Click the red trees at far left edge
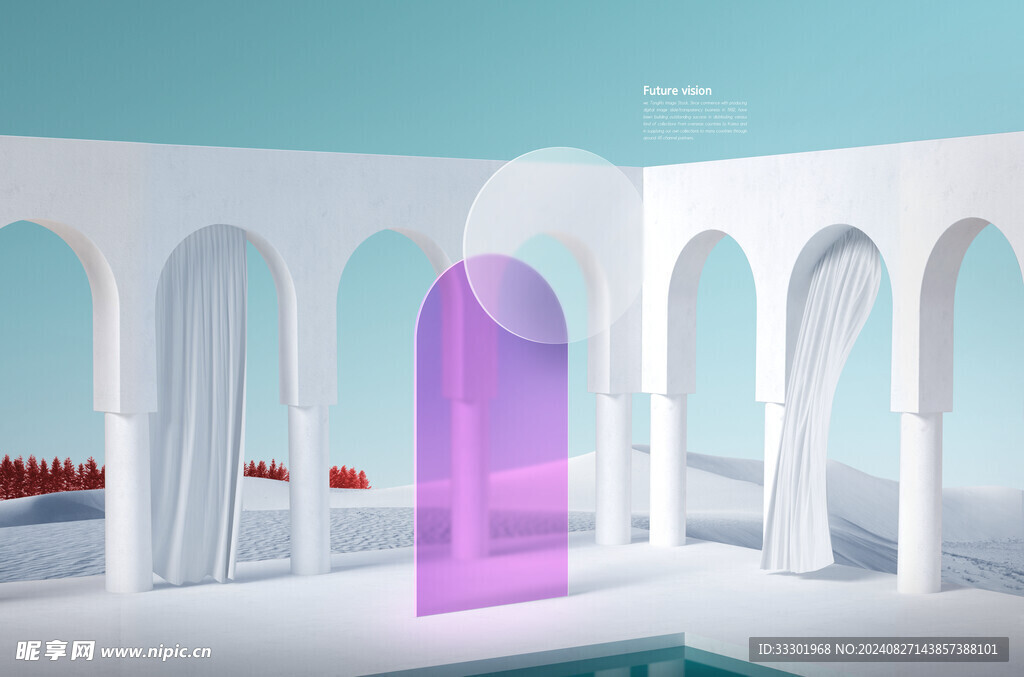This screenshot has width=1024, height=677. point(50,475)
